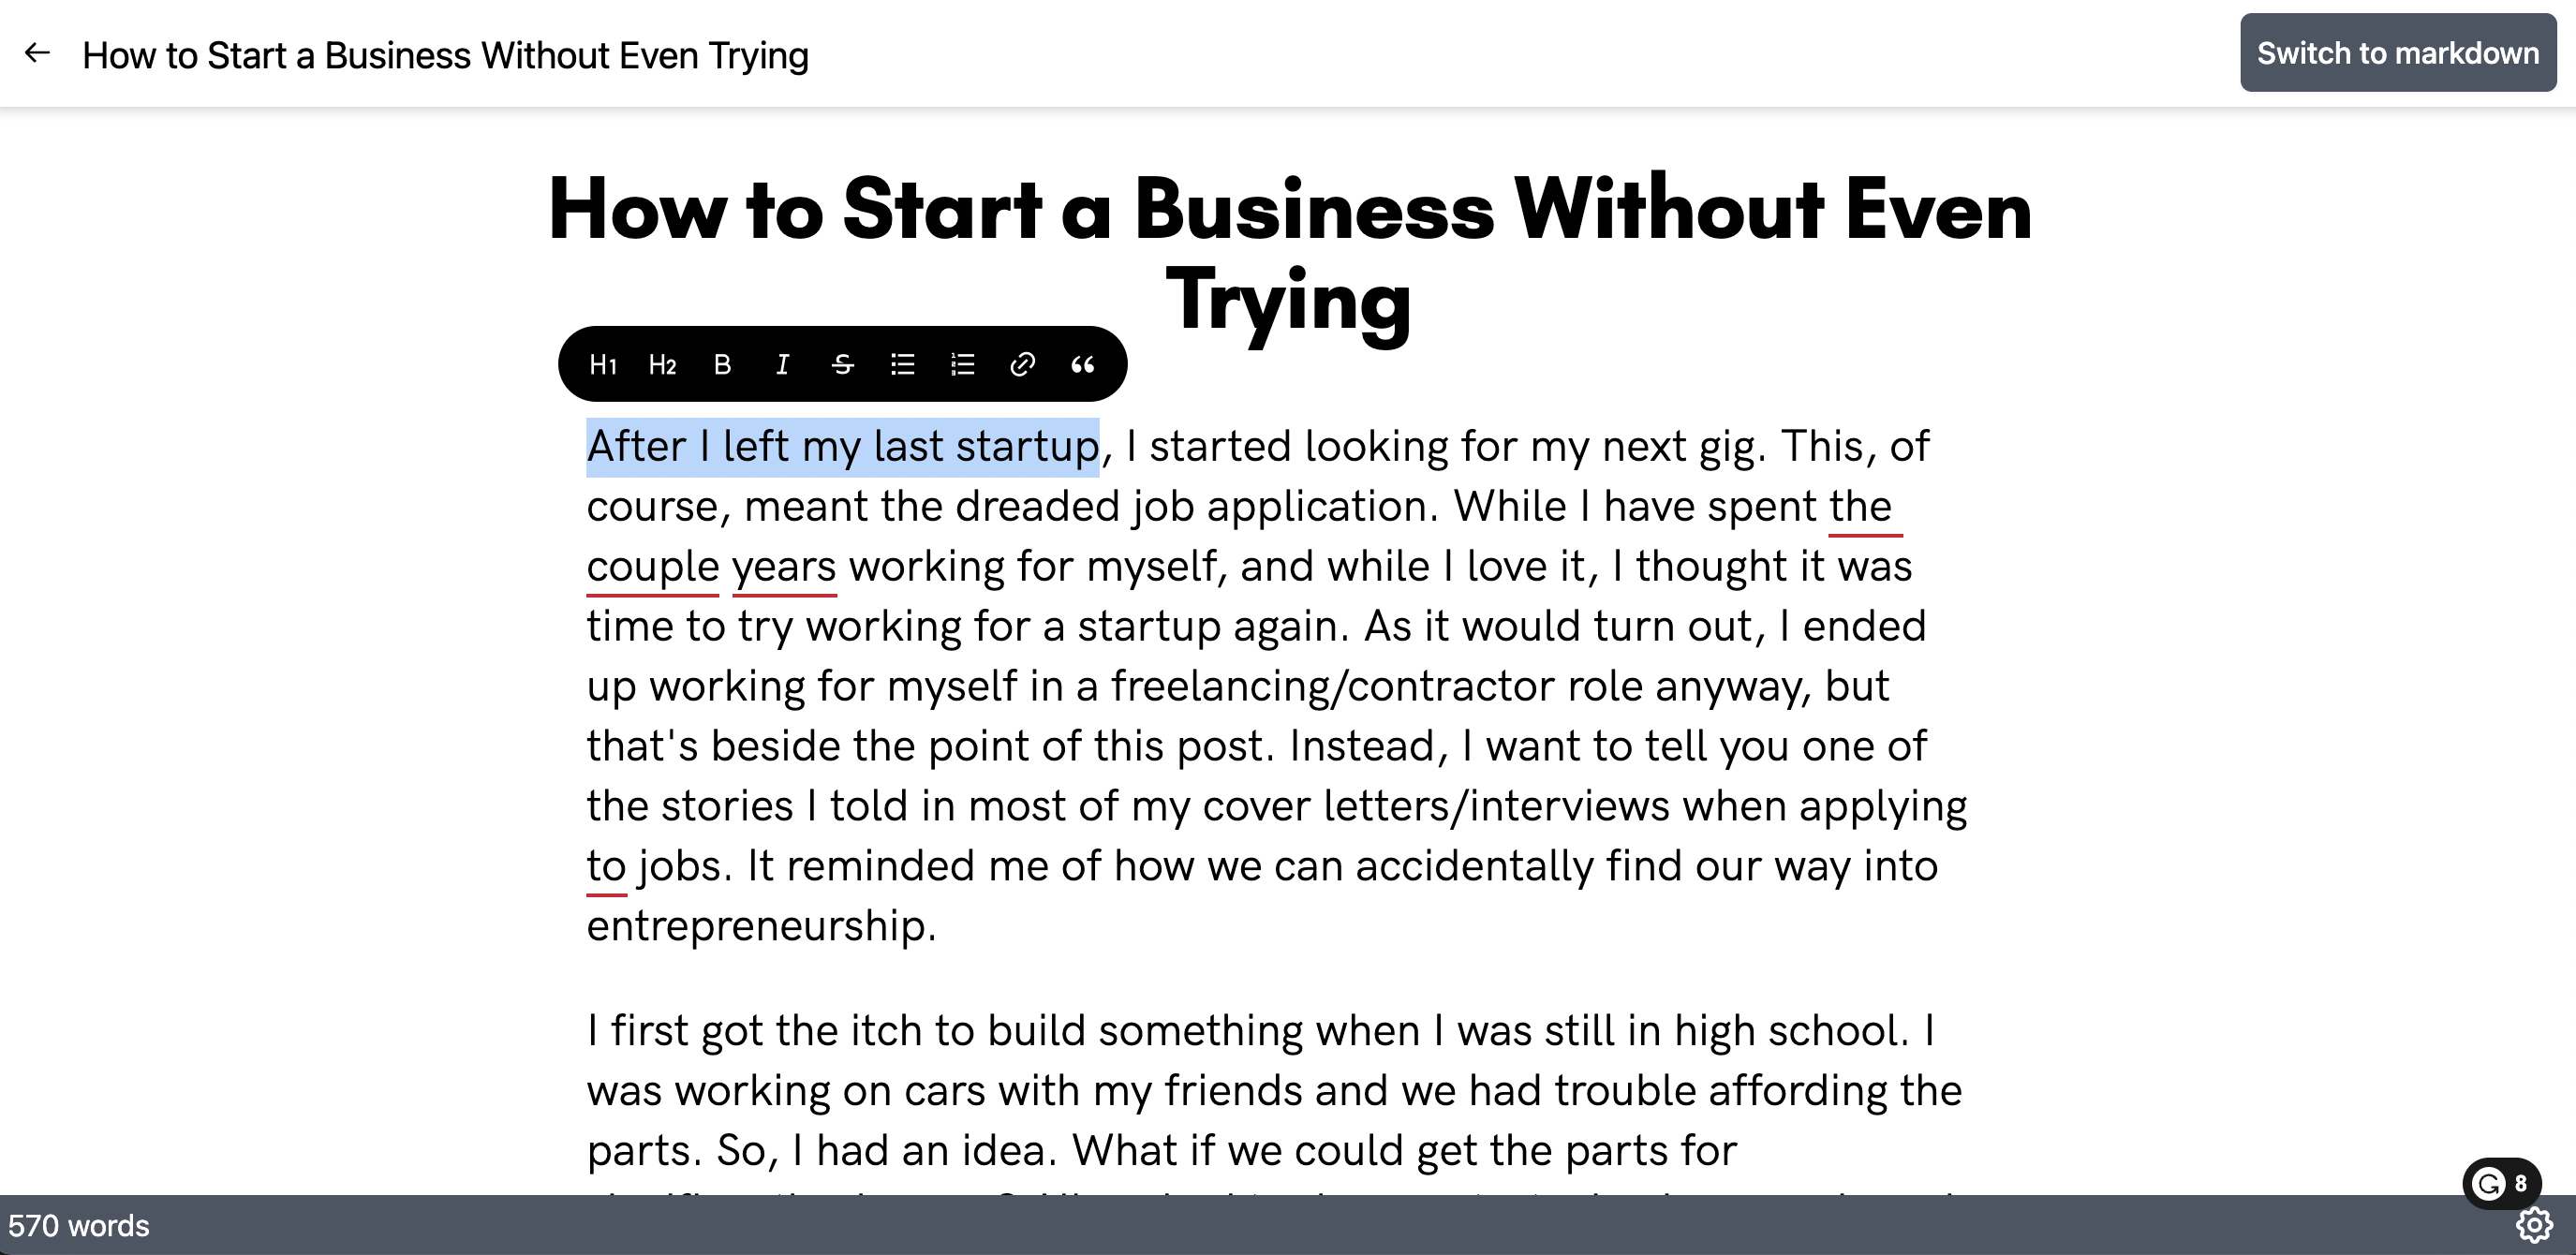The height and width of the screenshot is (1255, 2576).
Task: Apply Heading 1 formatting to selection
Action: point(603,365)
